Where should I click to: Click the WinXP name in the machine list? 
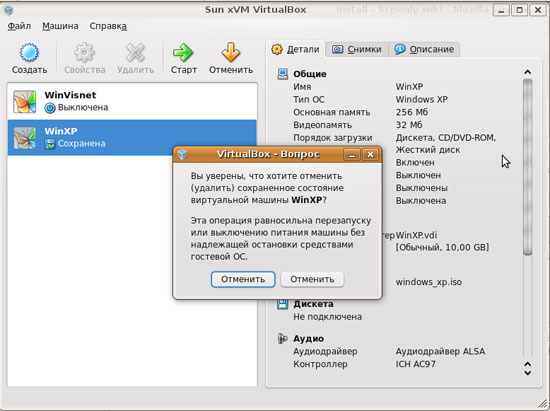click(61, 131)
